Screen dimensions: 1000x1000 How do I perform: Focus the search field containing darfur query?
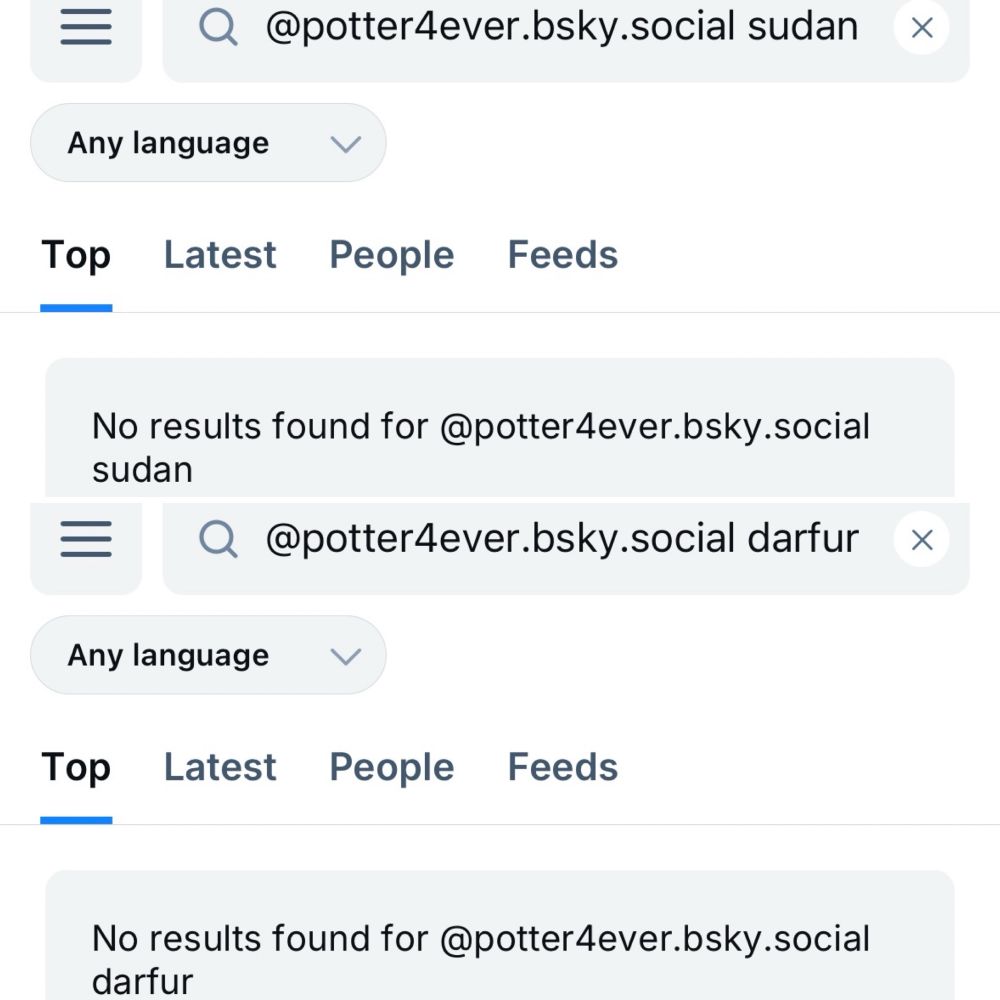tap(560, 540)
